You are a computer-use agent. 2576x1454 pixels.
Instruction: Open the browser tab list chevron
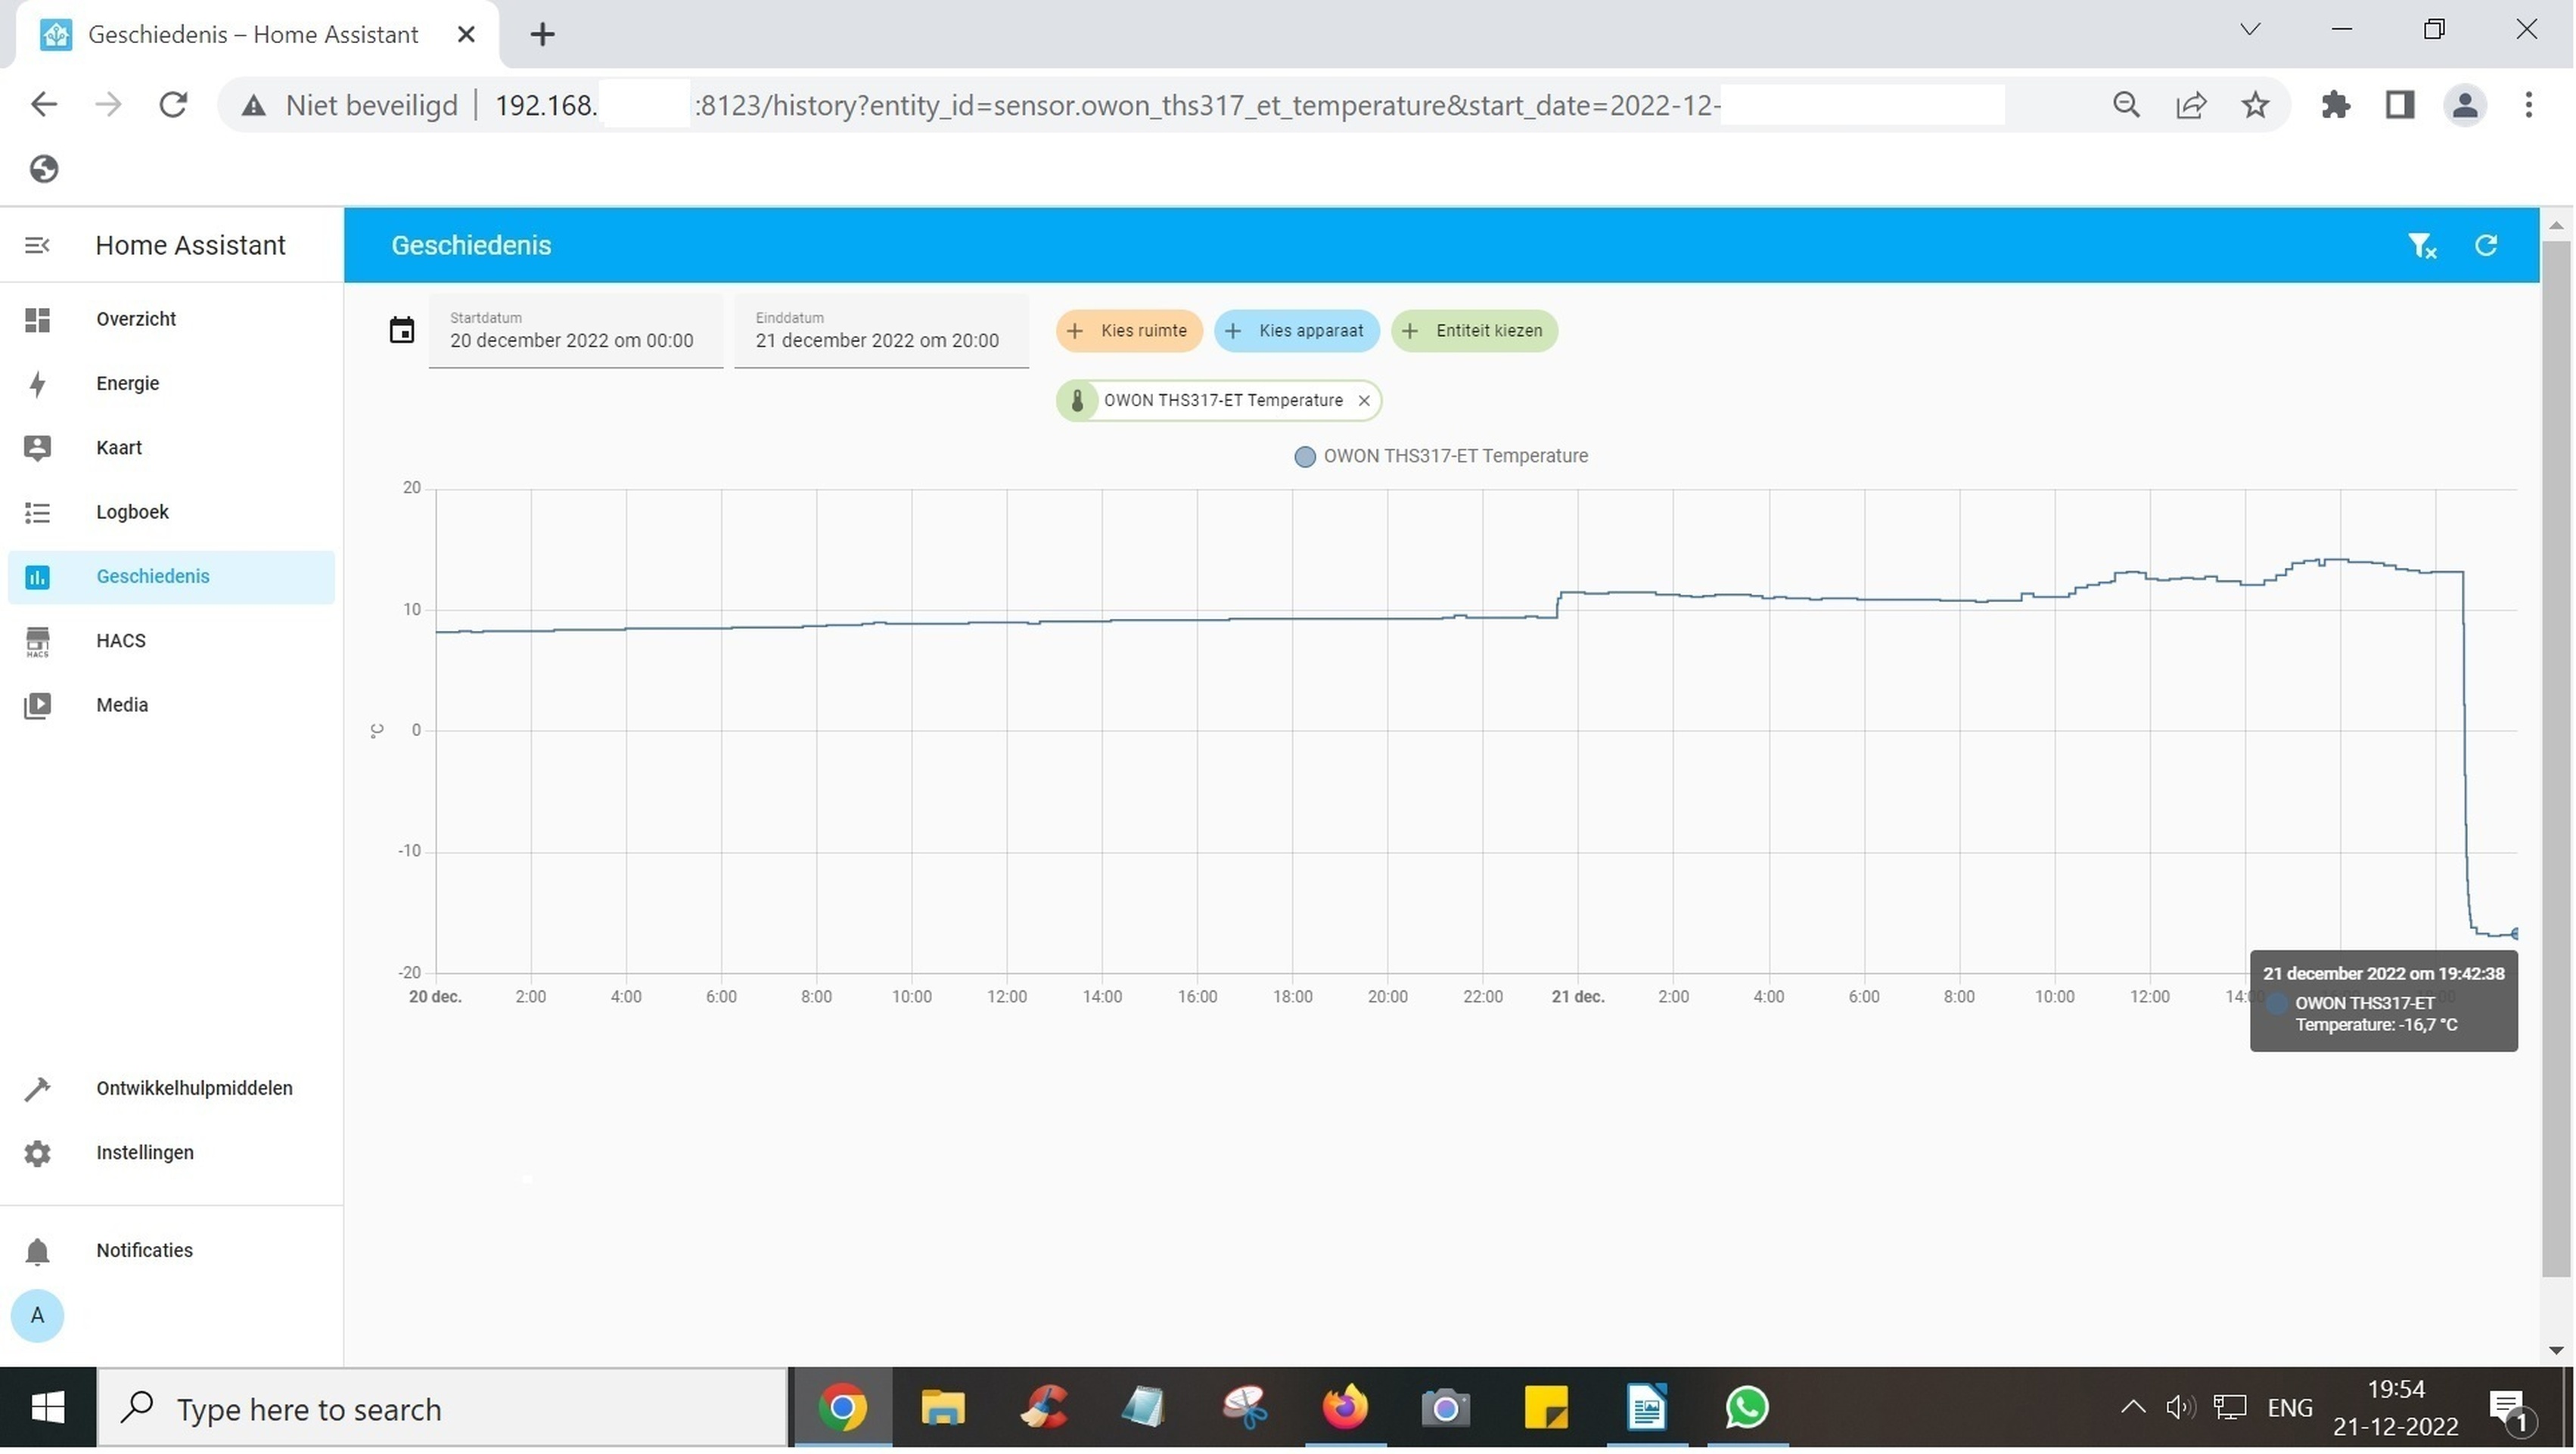pos(2249,29)
